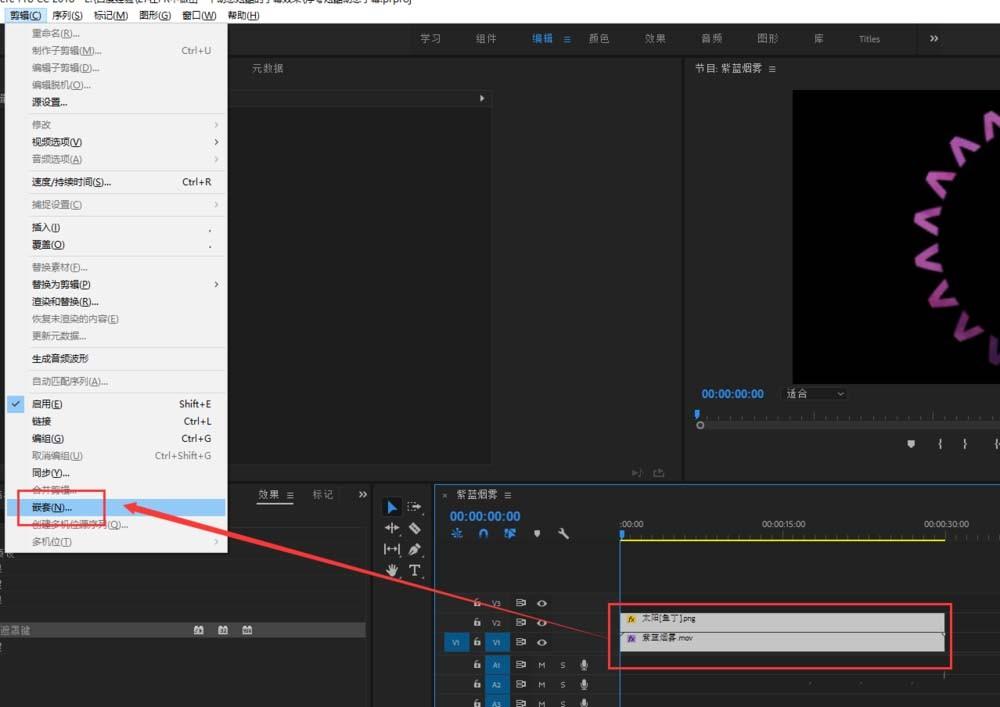
Task: Open the timeline display settings wrench icon
Action: [x=563, y=534]
